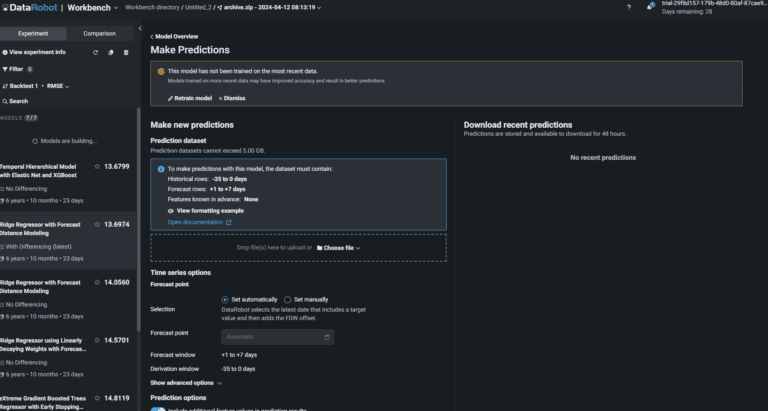Image resolution: width=768 pixels, height=411 pixels.
Task: Star the Temporal Hierarchical Model
Action: pos(97,166)
